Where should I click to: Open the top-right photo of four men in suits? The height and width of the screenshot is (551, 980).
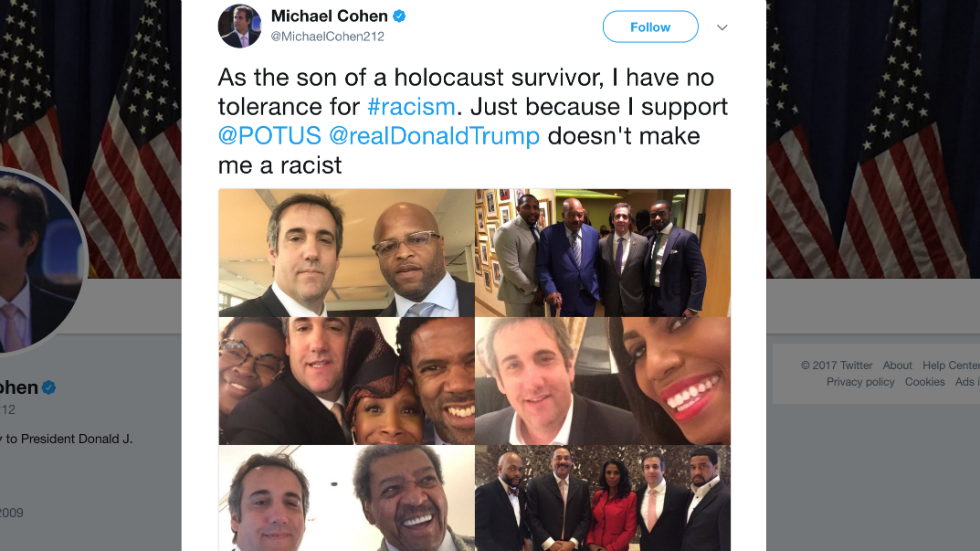pos(602,252)
